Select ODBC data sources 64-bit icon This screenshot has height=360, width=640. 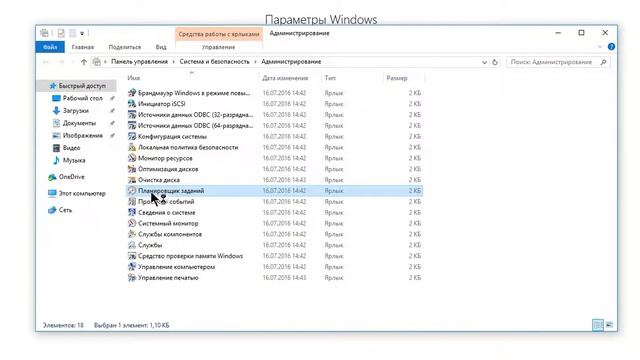132,126
